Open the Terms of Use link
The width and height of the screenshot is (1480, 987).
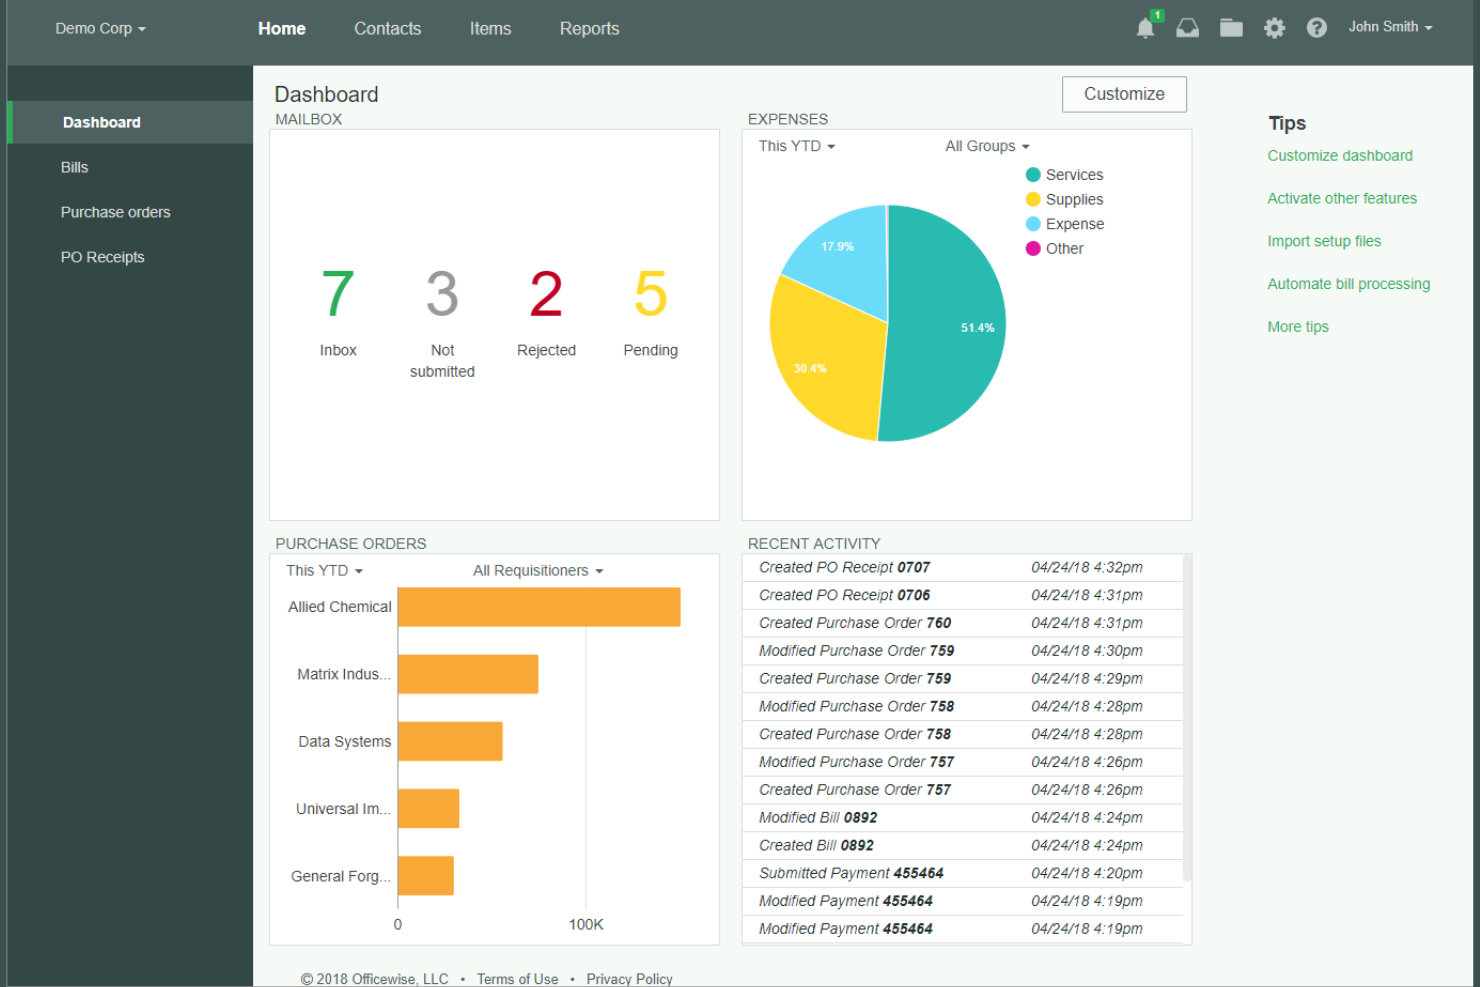(517, 979)
